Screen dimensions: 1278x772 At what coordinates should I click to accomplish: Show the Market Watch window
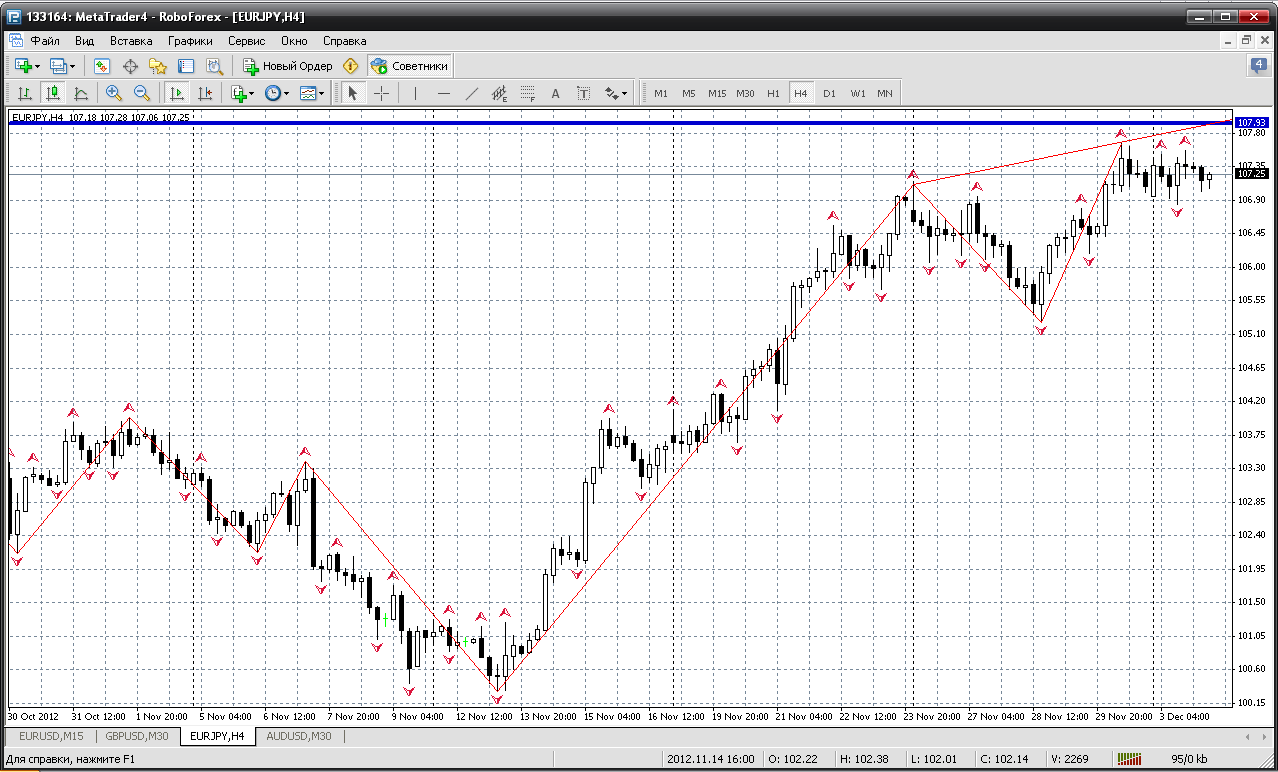[102, 66]
